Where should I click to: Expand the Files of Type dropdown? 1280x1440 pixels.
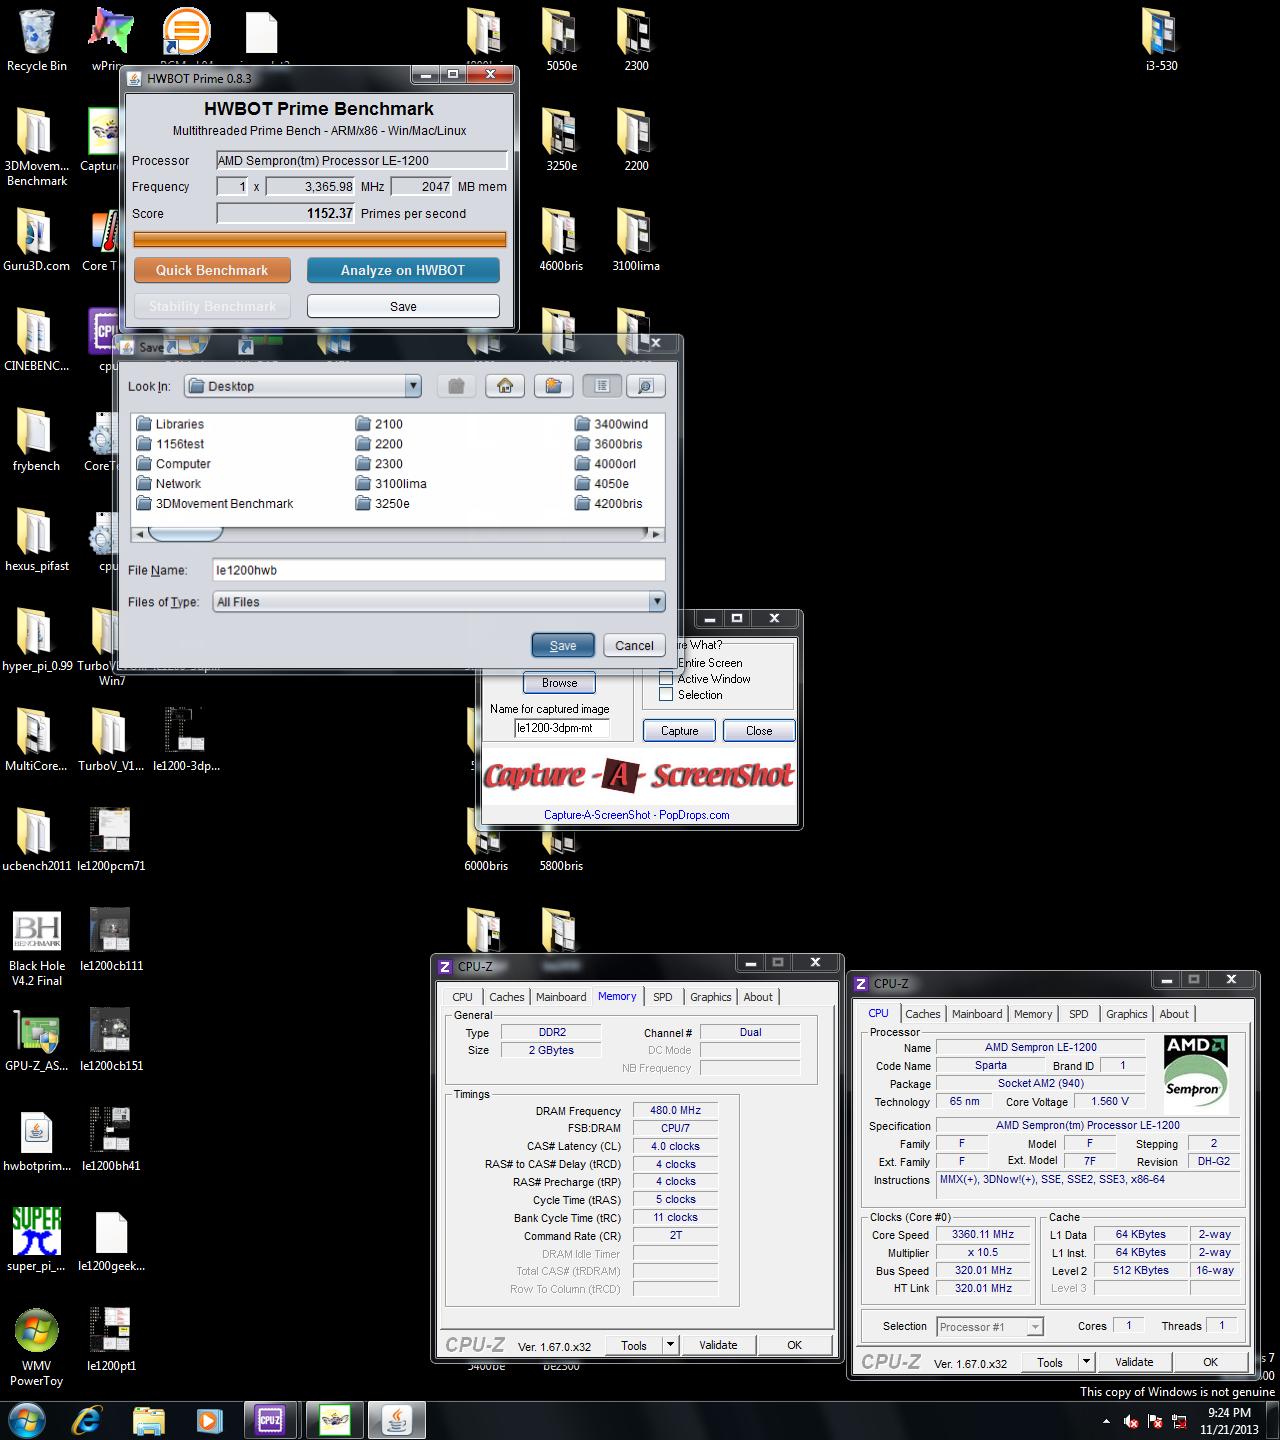pos(656,602)
